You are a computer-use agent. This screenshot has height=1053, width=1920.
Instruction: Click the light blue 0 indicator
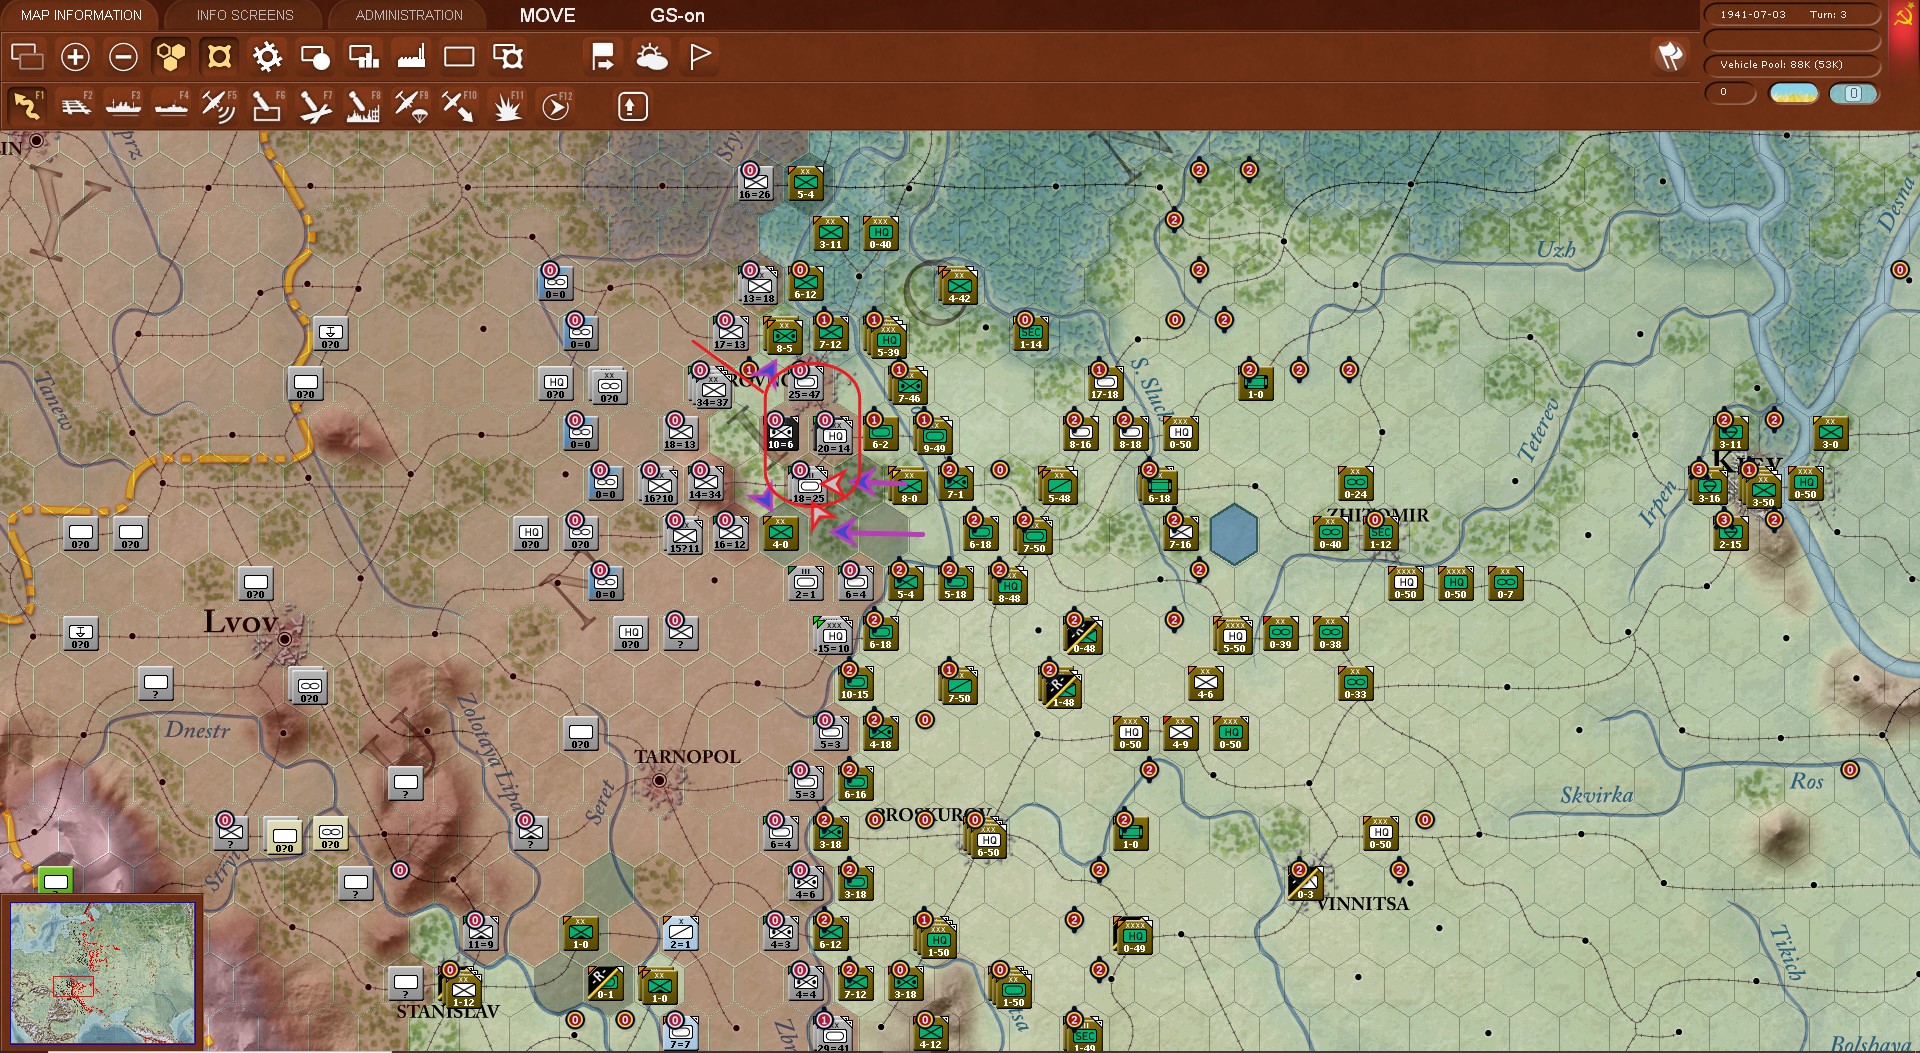(x=1853, y=93)
